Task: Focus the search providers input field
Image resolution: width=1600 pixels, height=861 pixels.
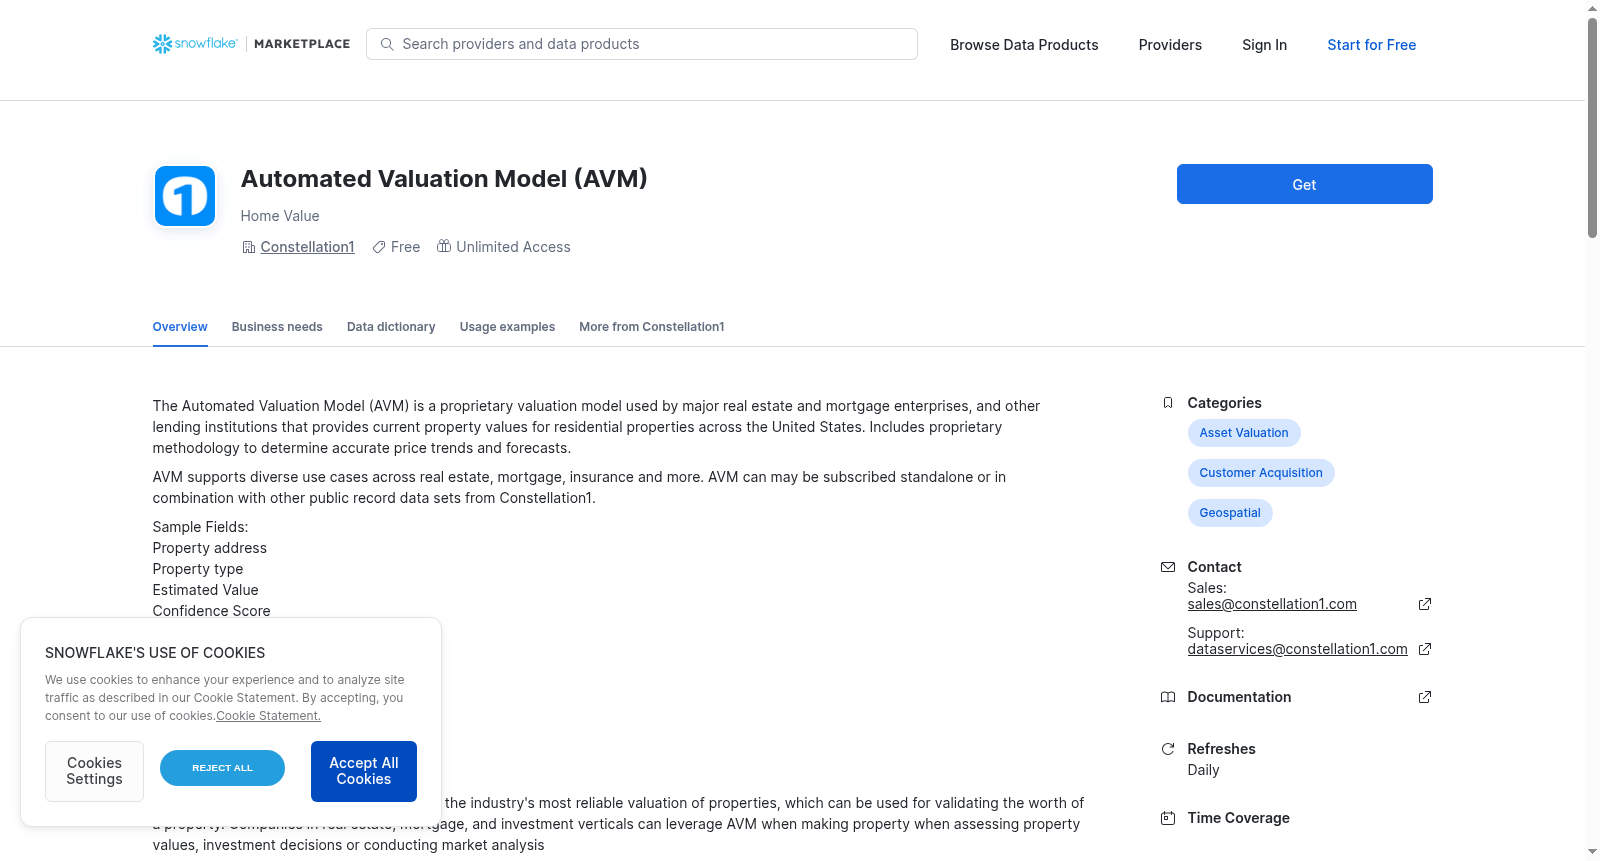Action: click(642, 44)
